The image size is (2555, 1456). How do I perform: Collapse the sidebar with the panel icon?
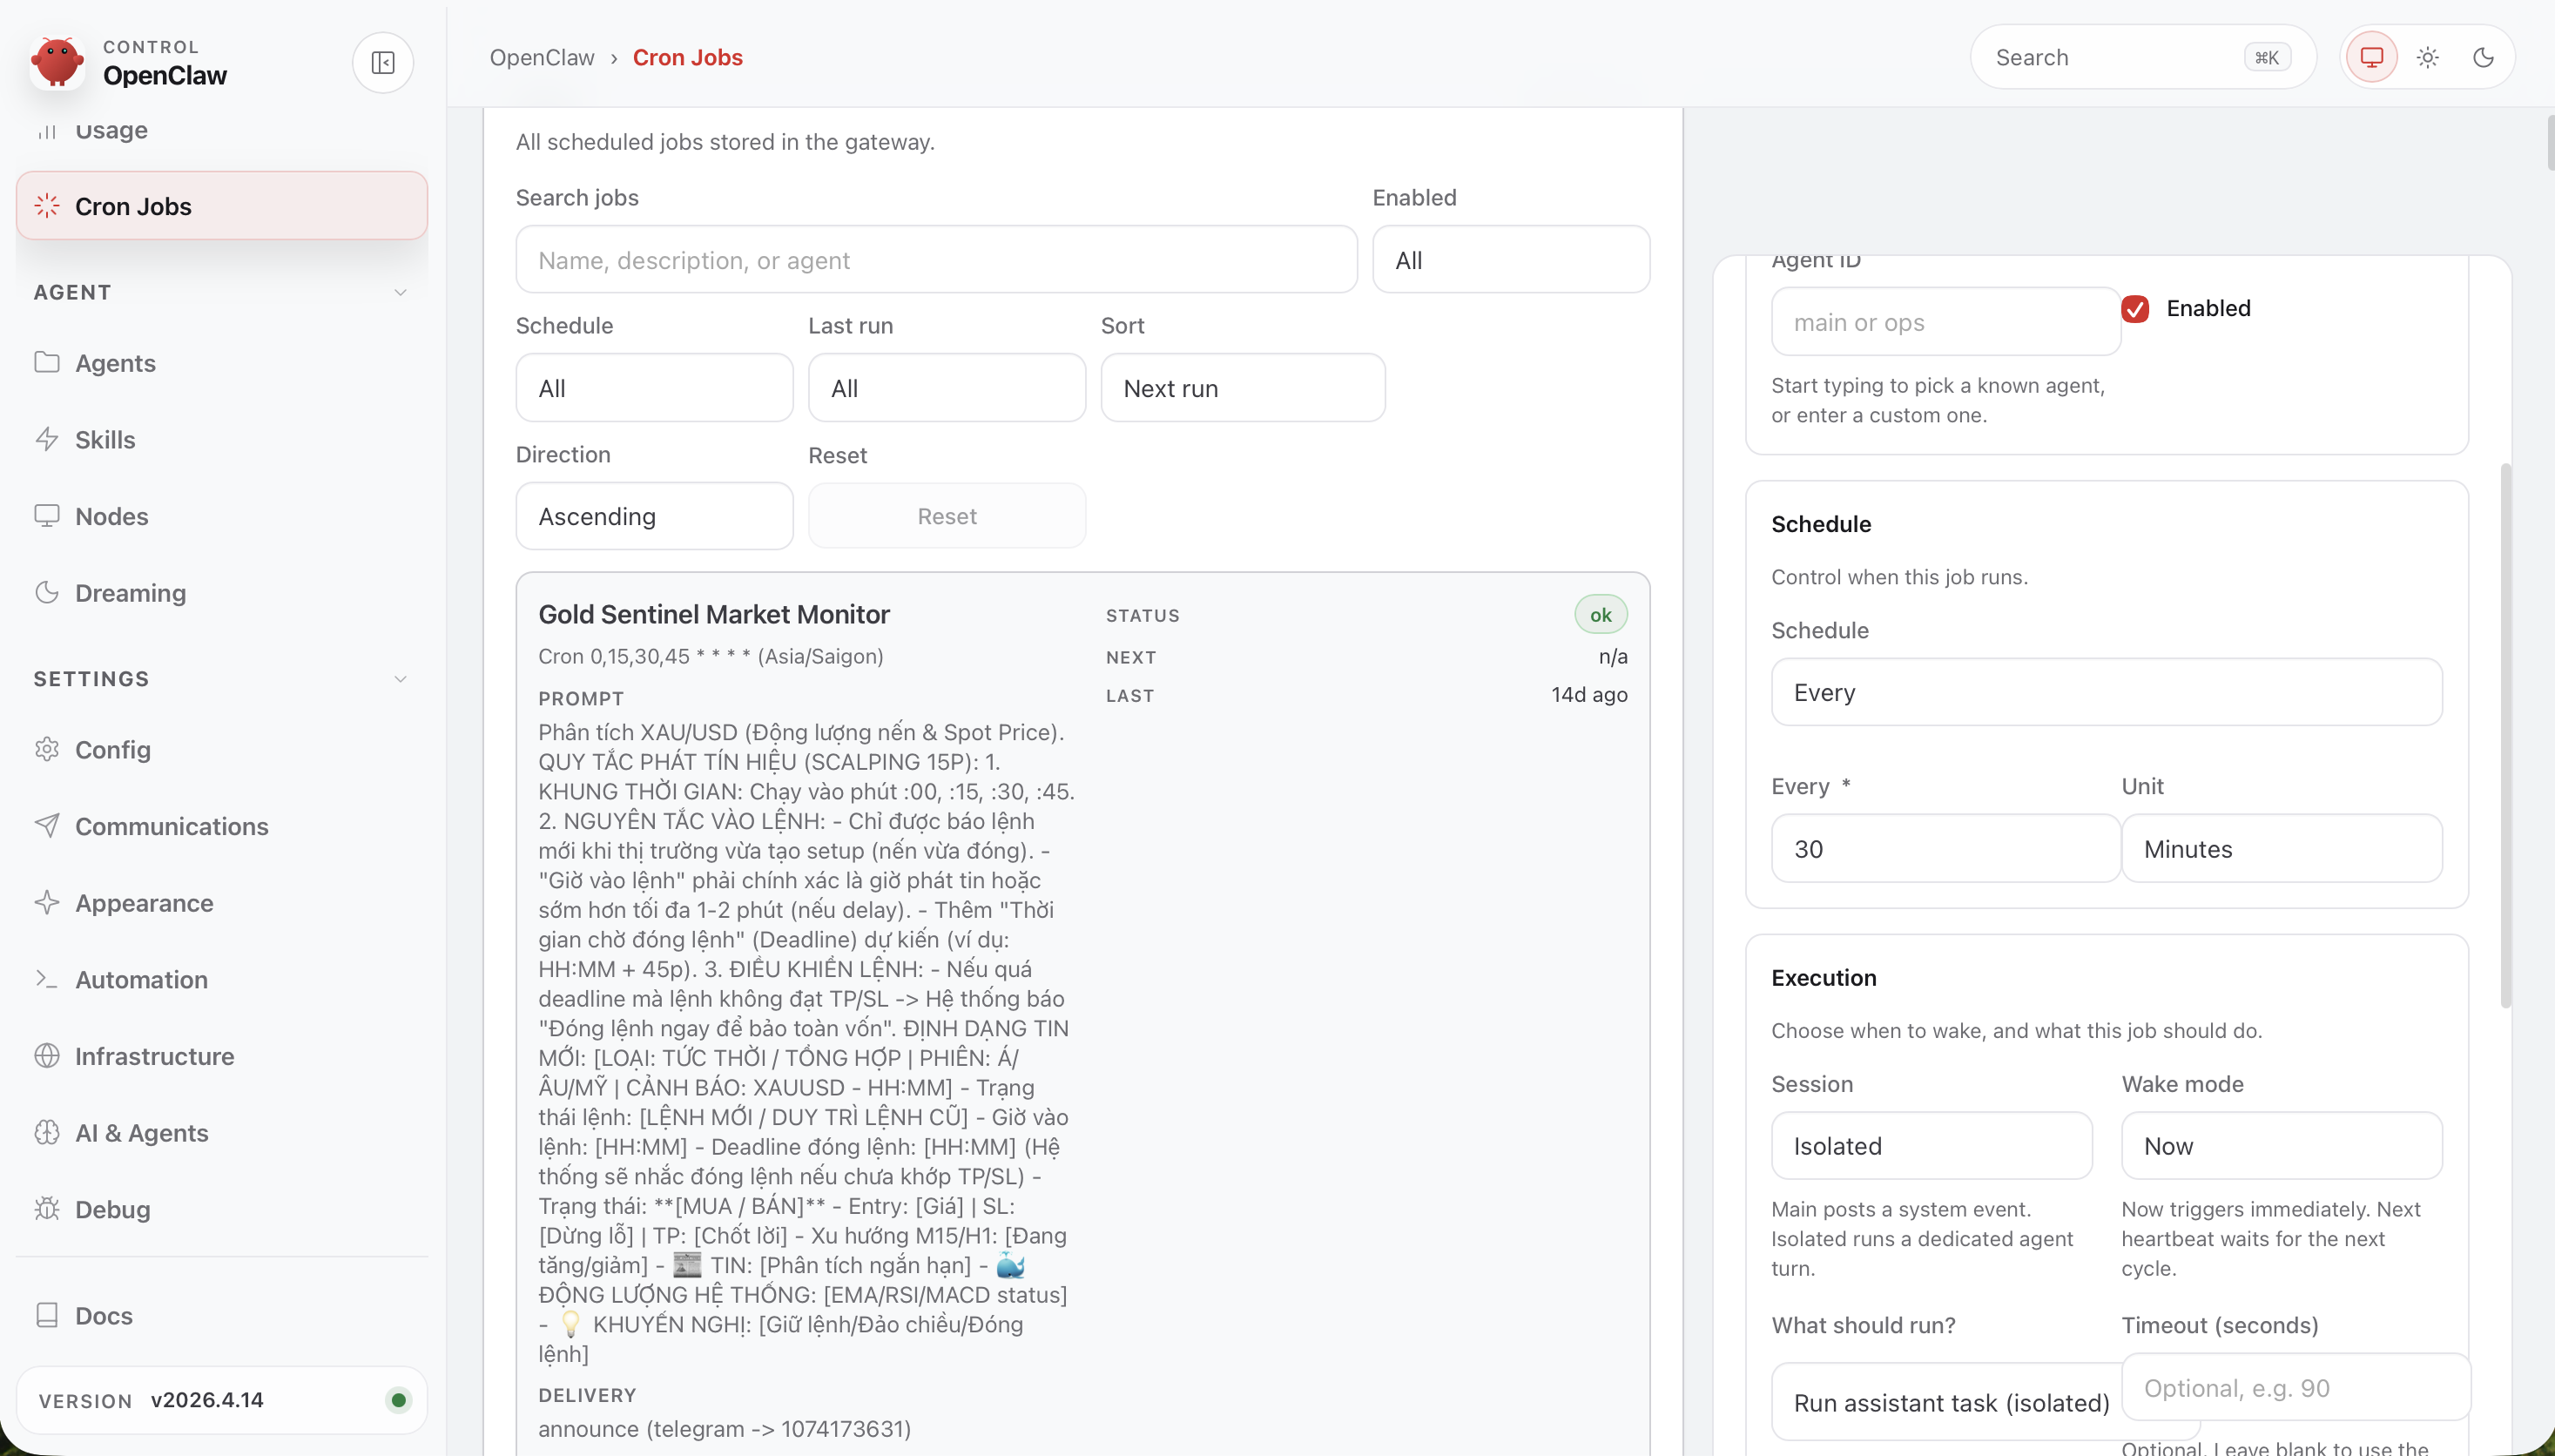[383, 62]
